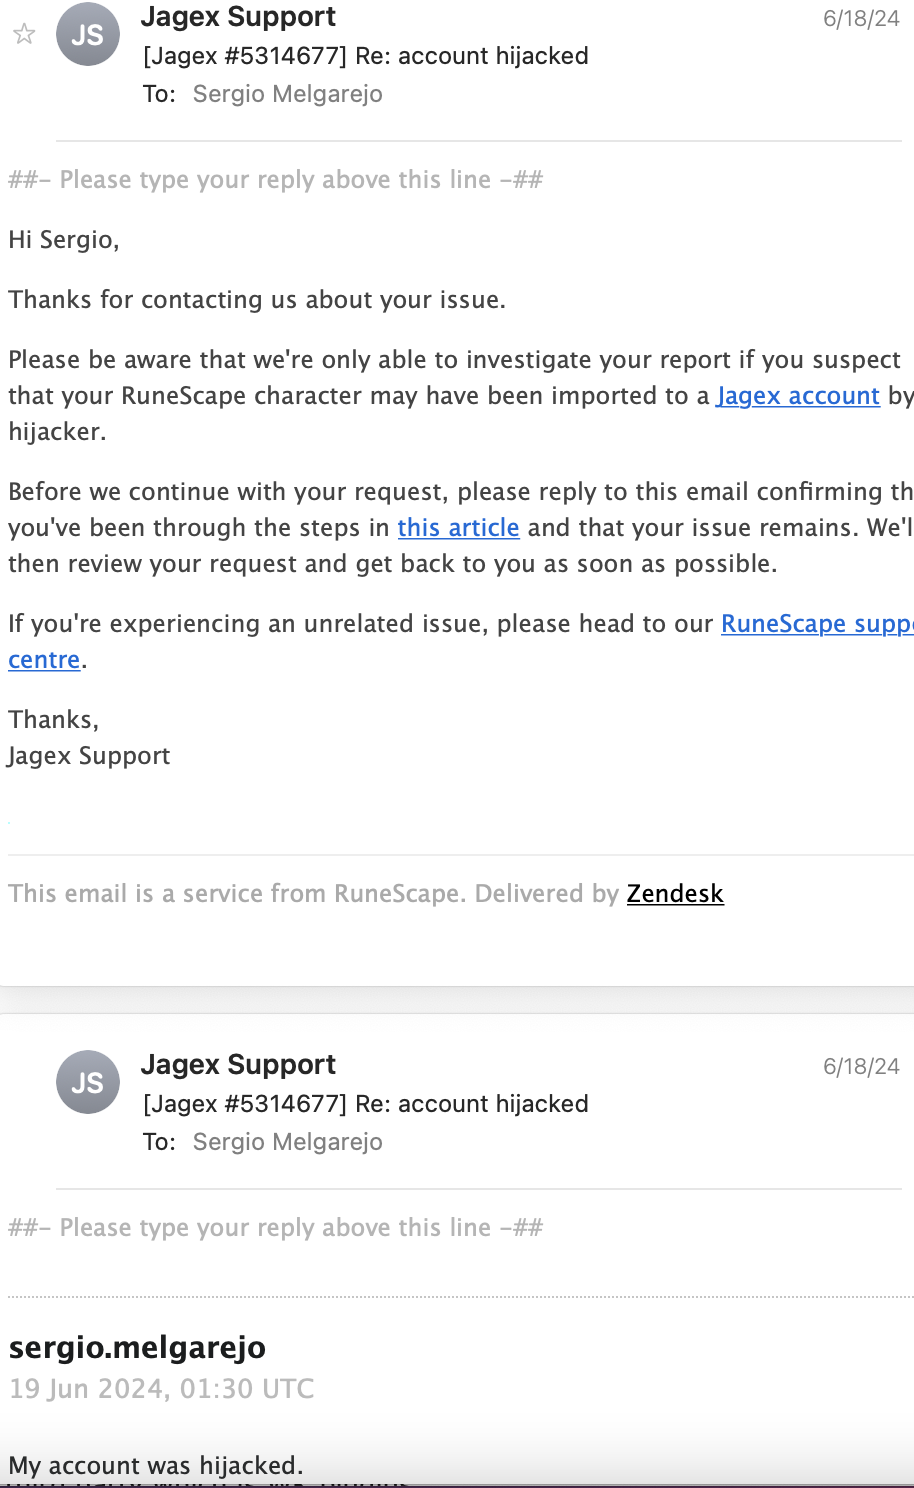The image size is (914, 1488).
Task: Click 'My account was hijacked.' text
Action: 156,1466
